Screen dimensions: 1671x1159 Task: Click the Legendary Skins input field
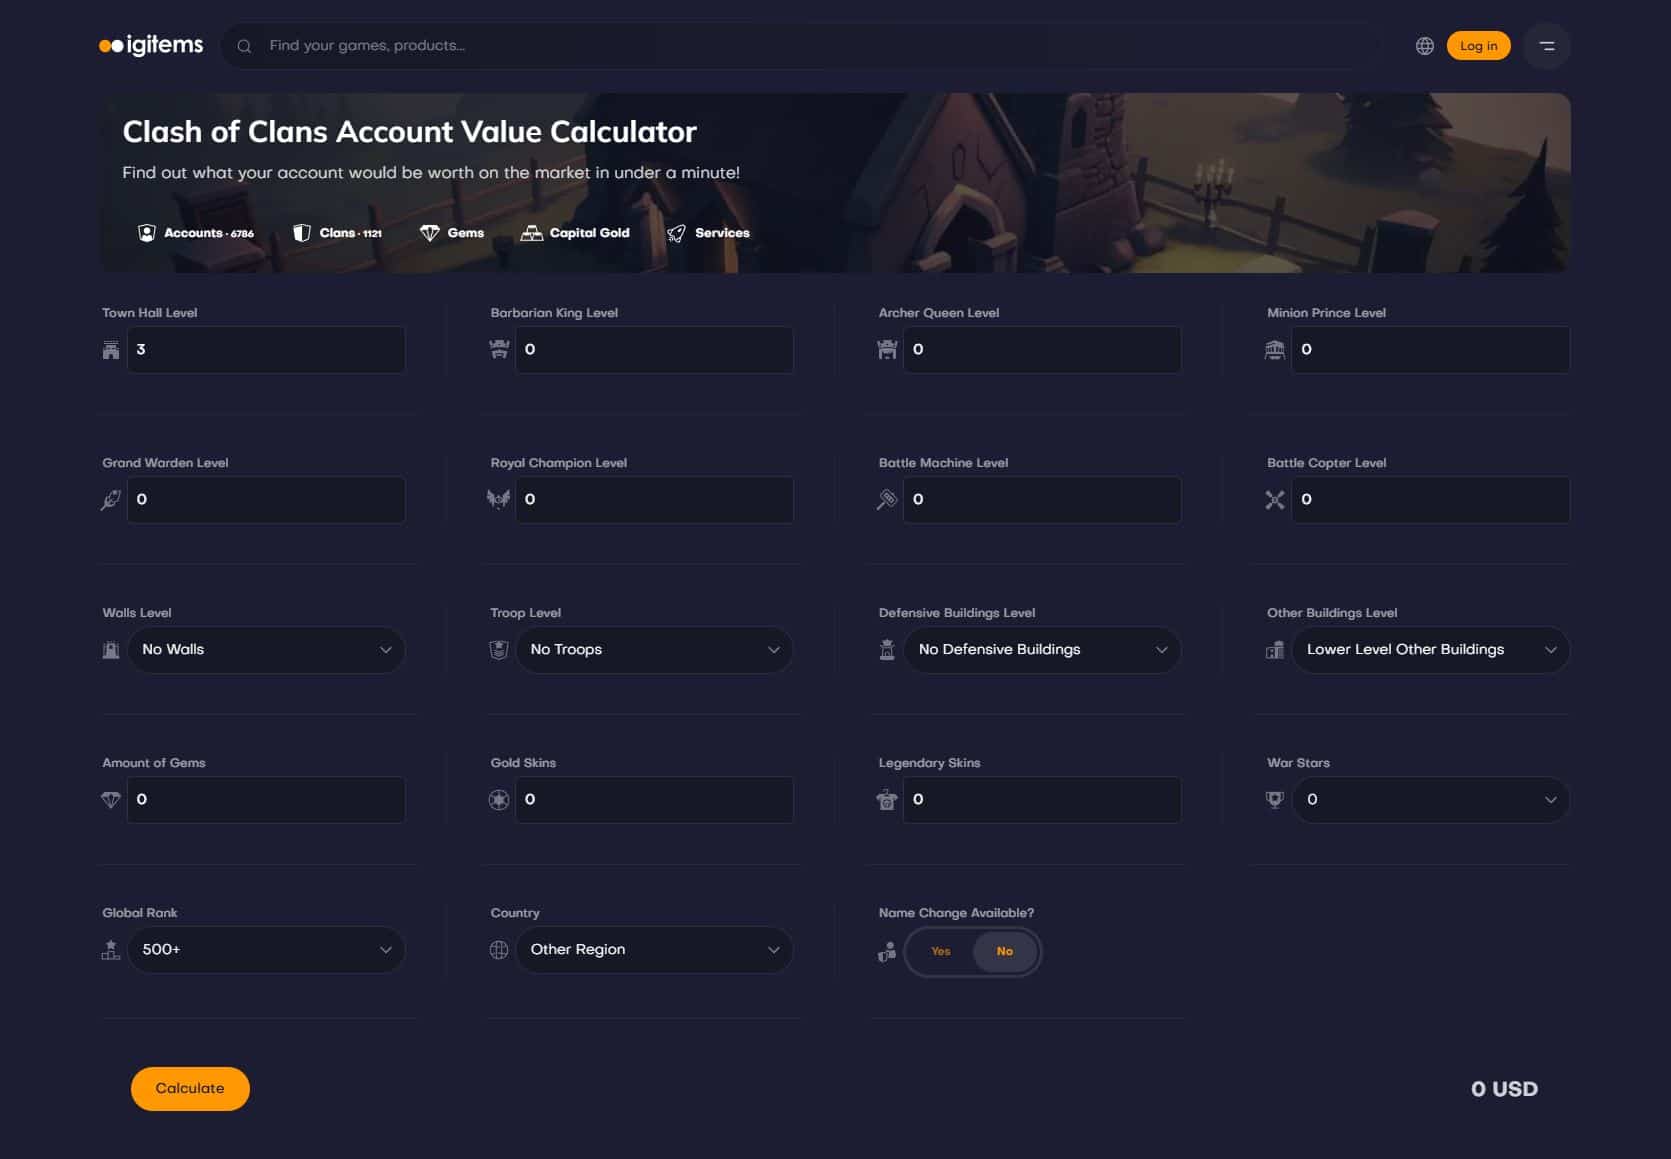coord(1042,800)
